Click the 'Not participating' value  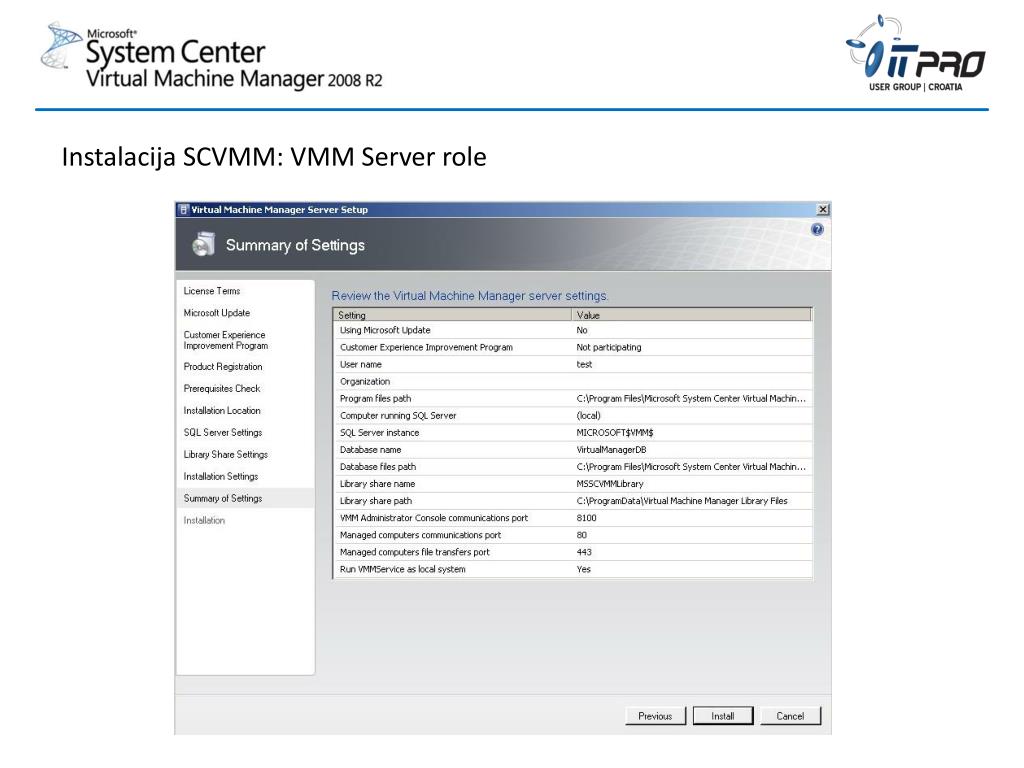609,347
